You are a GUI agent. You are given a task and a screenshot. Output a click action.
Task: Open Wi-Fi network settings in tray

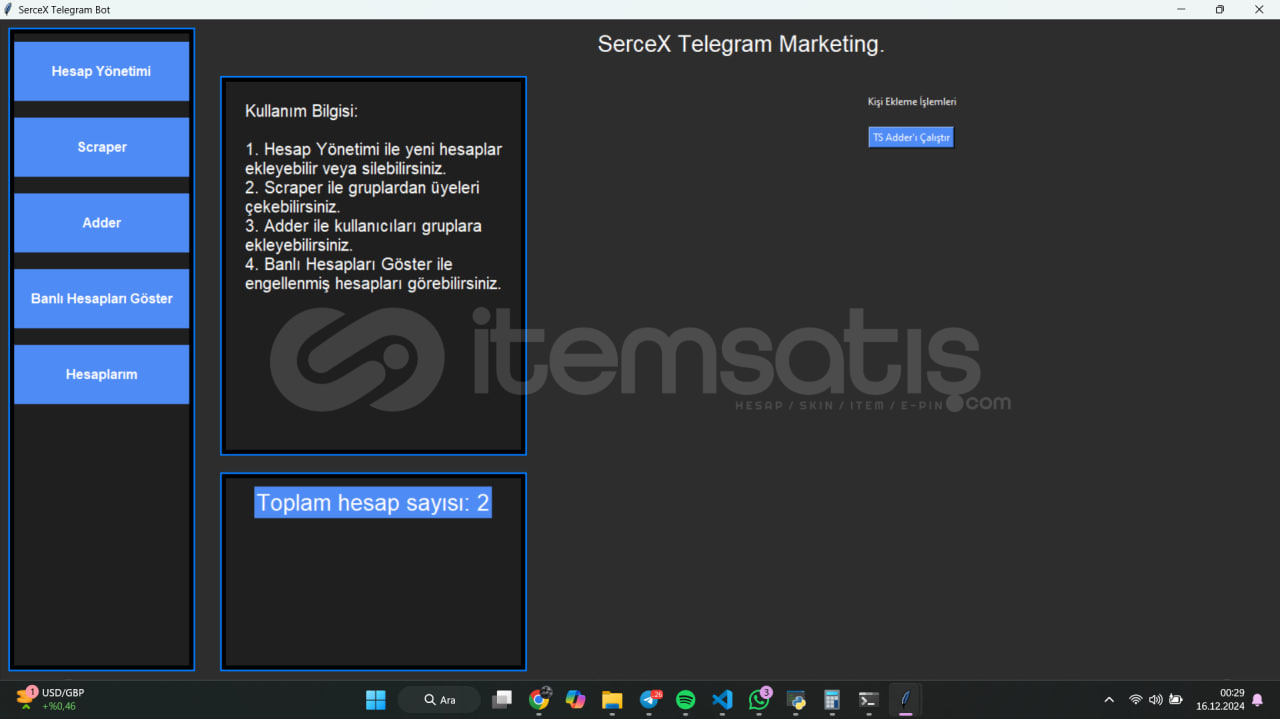click(1135, 700)
